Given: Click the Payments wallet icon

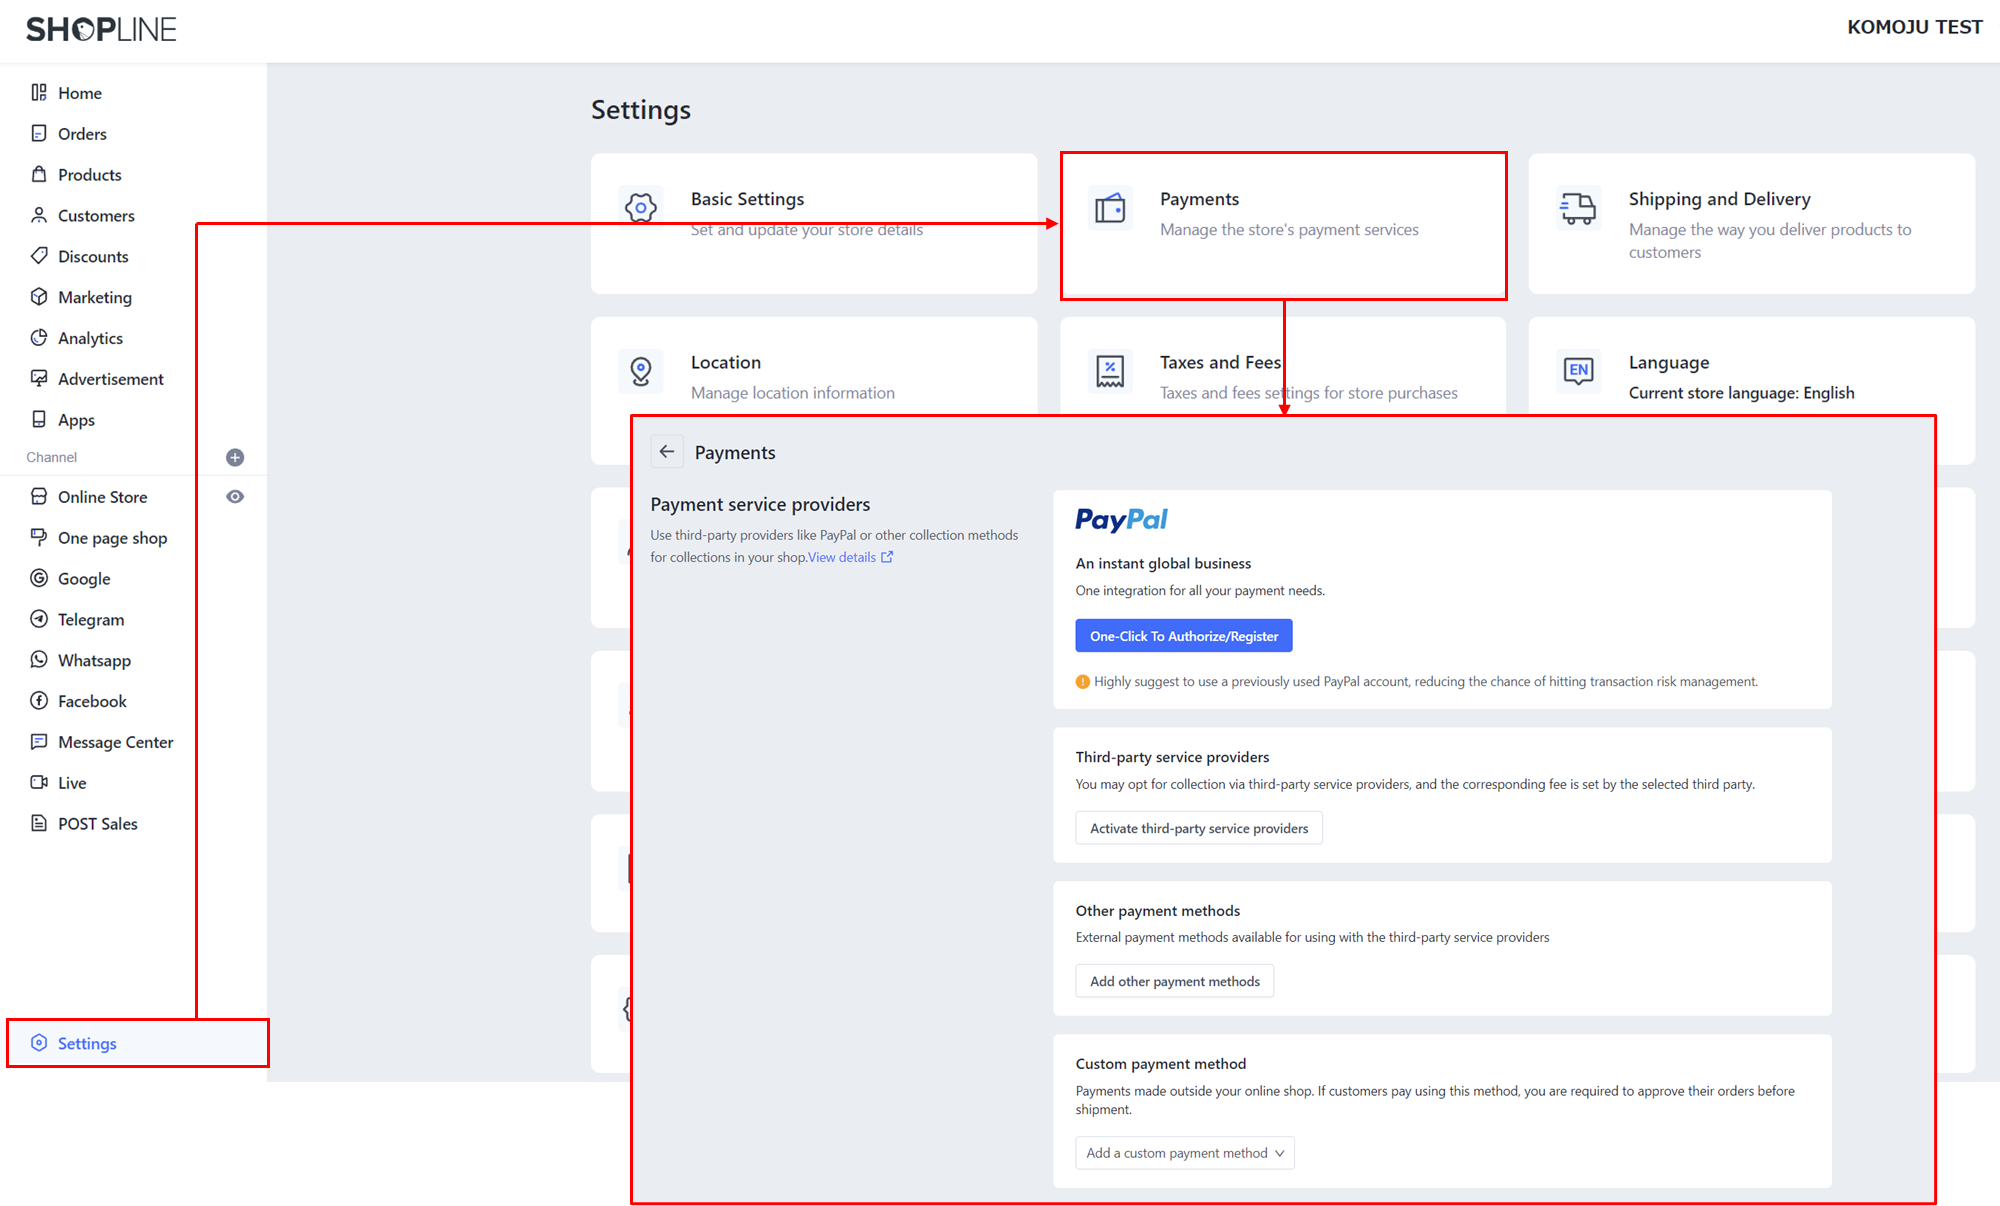Looking at the screenshot, I should (x=1110, y=209).
